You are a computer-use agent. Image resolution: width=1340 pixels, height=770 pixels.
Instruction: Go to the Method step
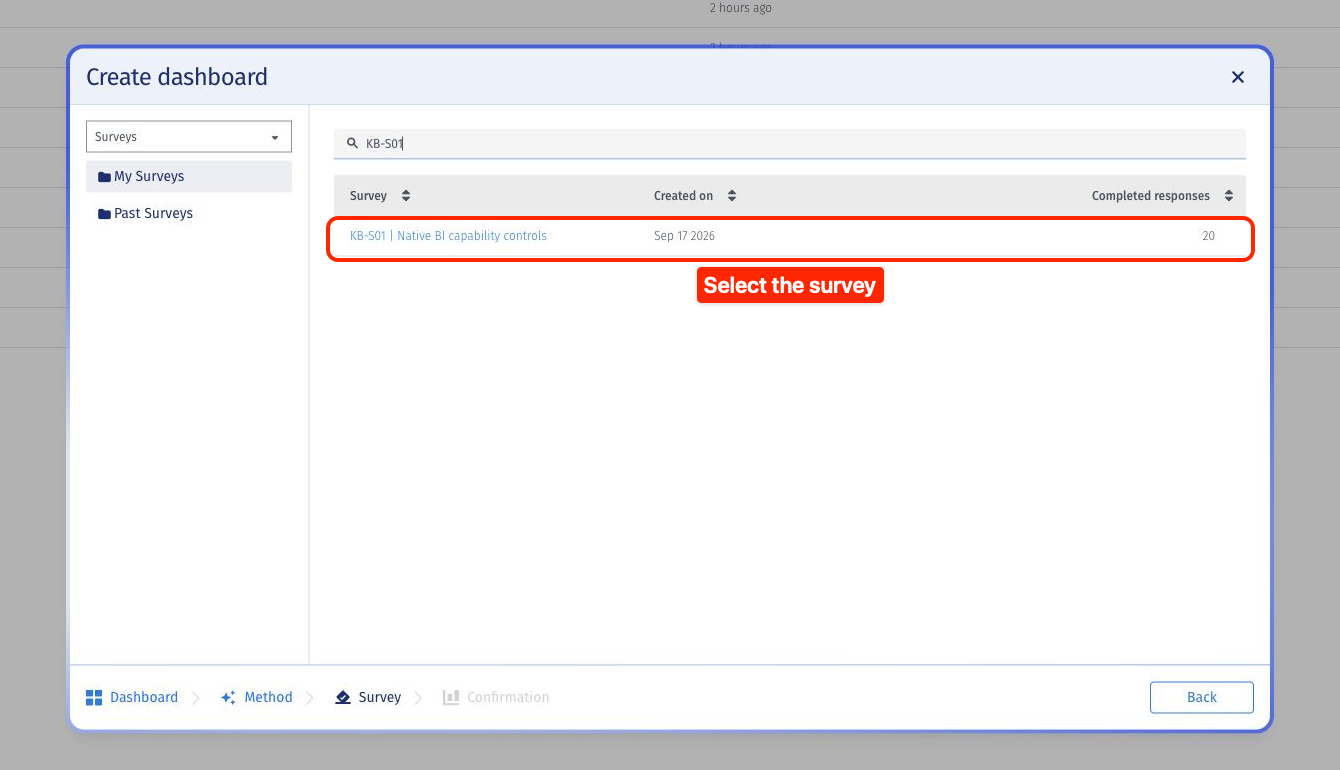pyautogui.click(x=257, y=697)
